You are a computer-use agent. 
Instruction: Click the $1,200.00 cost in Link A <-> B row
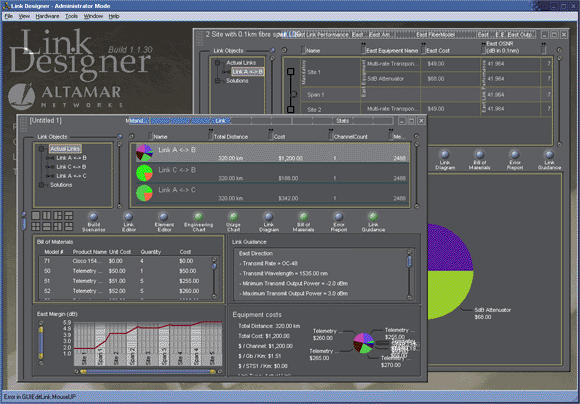[x=291, y=158]
